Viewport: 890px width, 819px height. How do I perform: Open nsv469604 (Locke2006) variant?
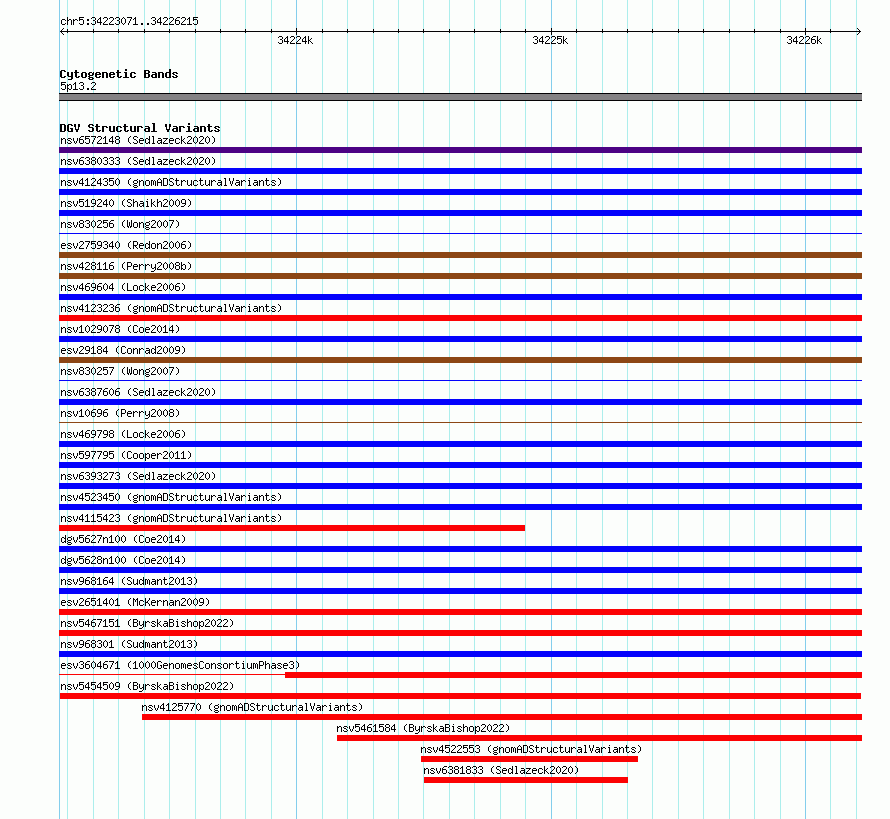123,287
